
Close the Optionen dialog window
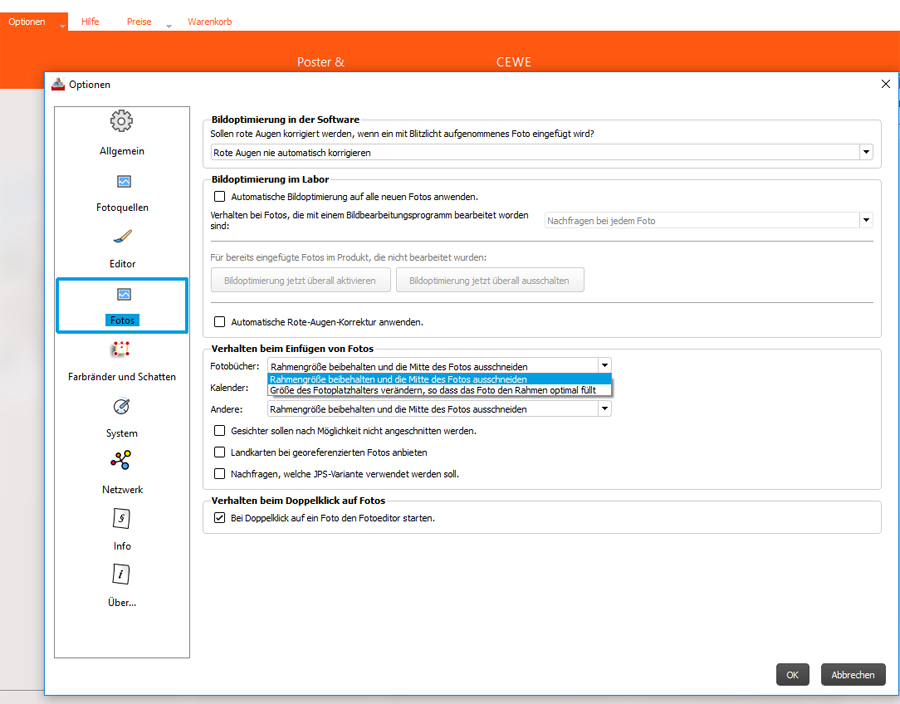pos(885,85)
